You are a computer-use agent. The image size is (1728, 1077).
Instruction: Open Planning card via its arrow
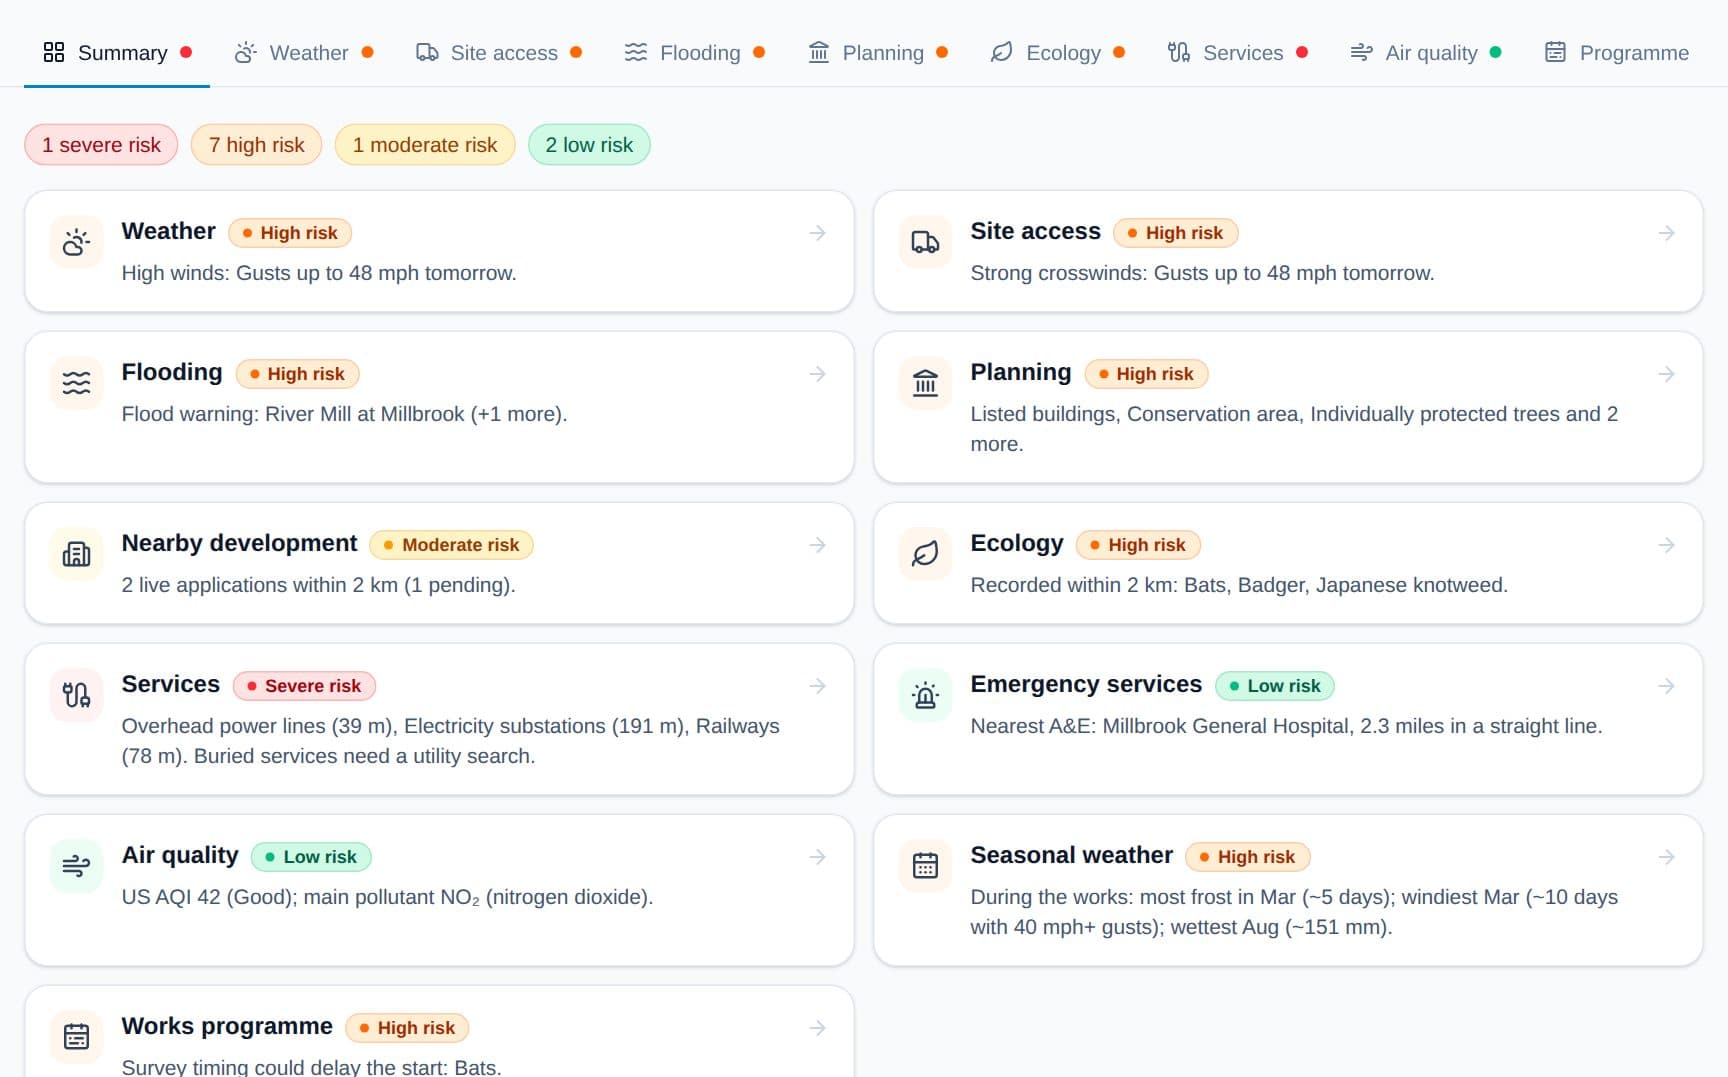point(1666,374)
